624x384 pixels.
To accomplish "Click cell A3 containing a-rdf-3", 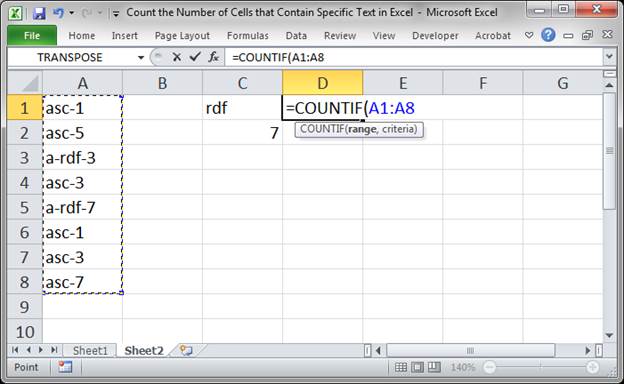I will point(82,158).
